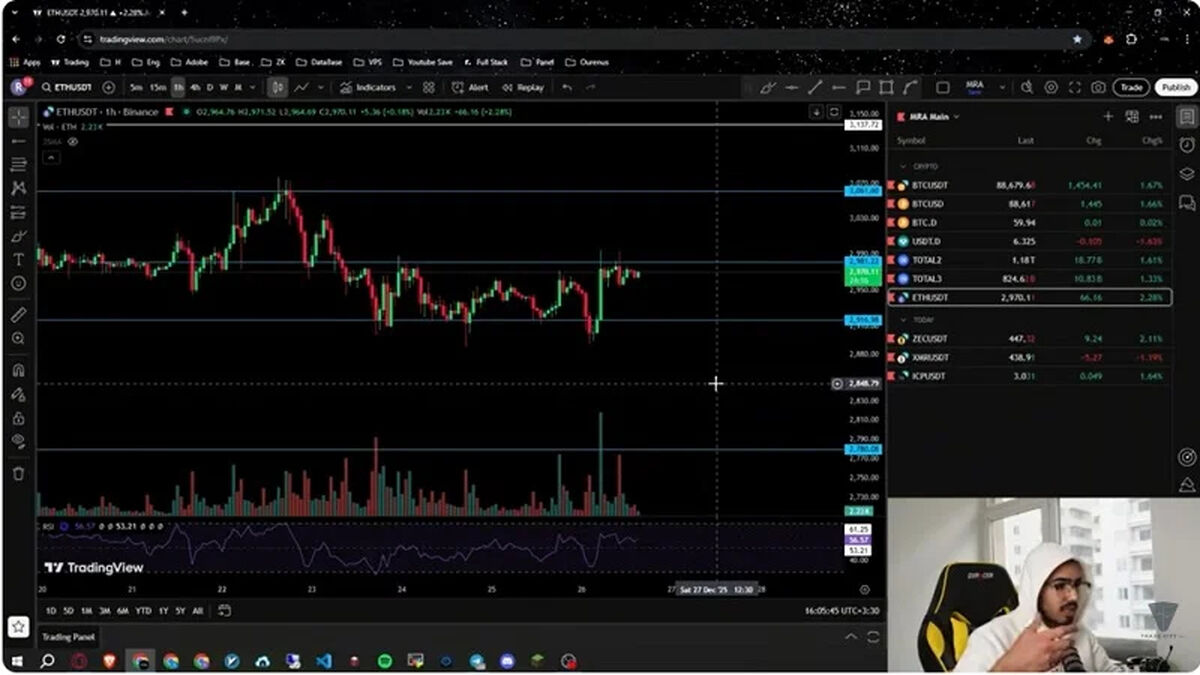The image size is (1200, 675).
Task: Click the trash remove-objects icon
Action: click(18, 473)
